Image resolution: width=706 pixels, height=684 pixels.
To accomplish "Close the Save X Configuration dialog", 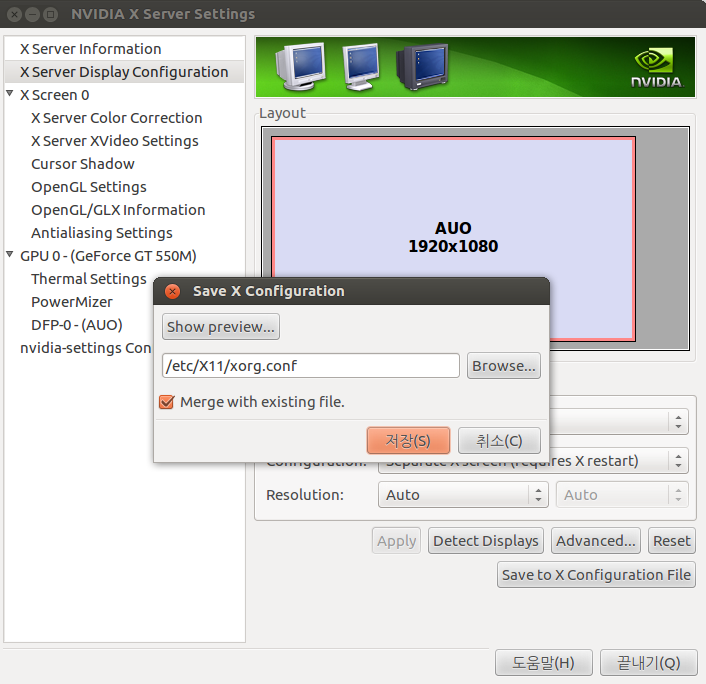I will point(172,291).
